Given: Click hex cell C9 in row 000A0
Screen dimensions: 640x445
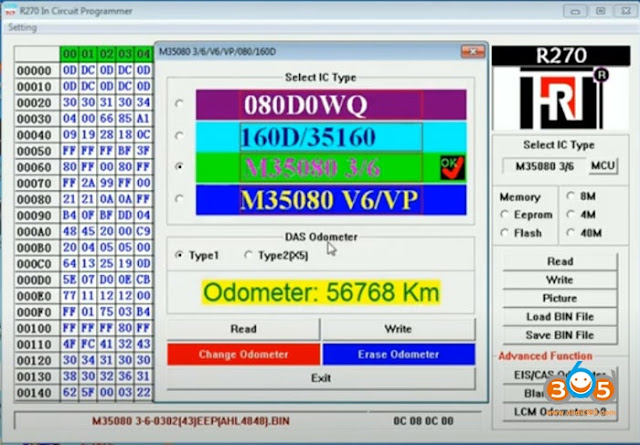Looking at the screenshot, I should point(143,231).
